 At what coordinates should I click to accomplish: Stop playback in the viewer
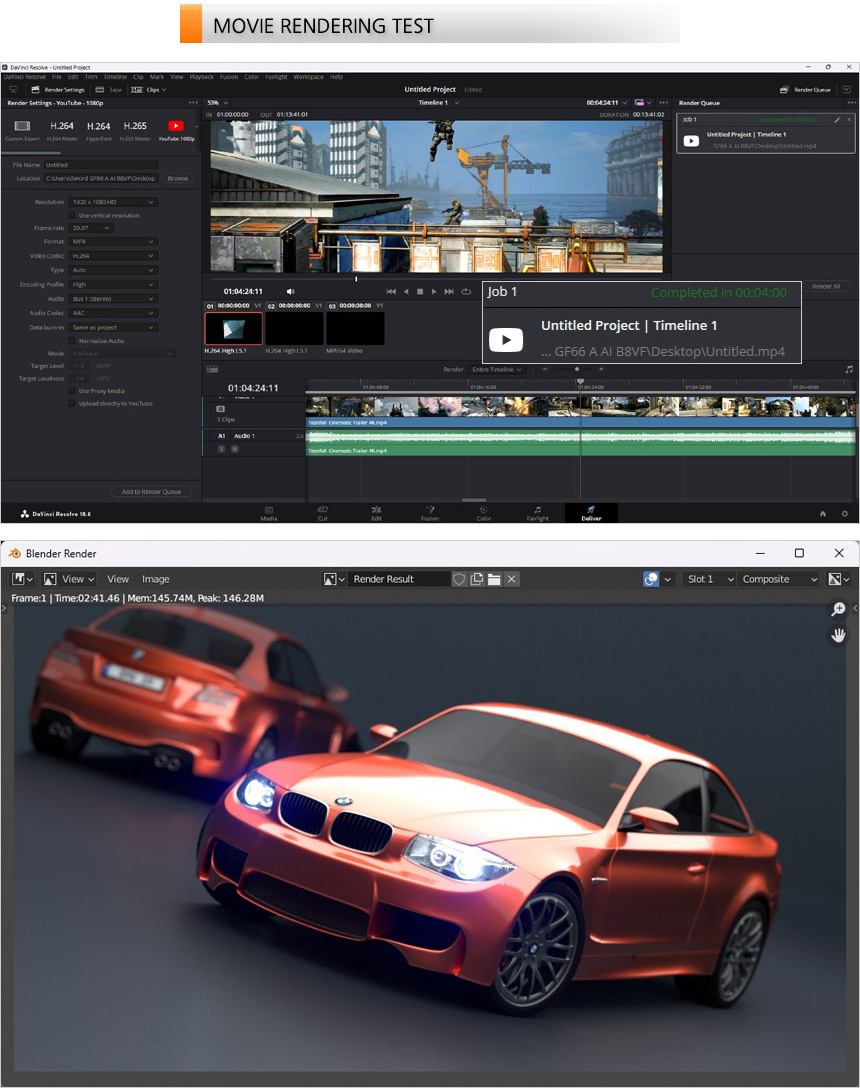point(420,292)
